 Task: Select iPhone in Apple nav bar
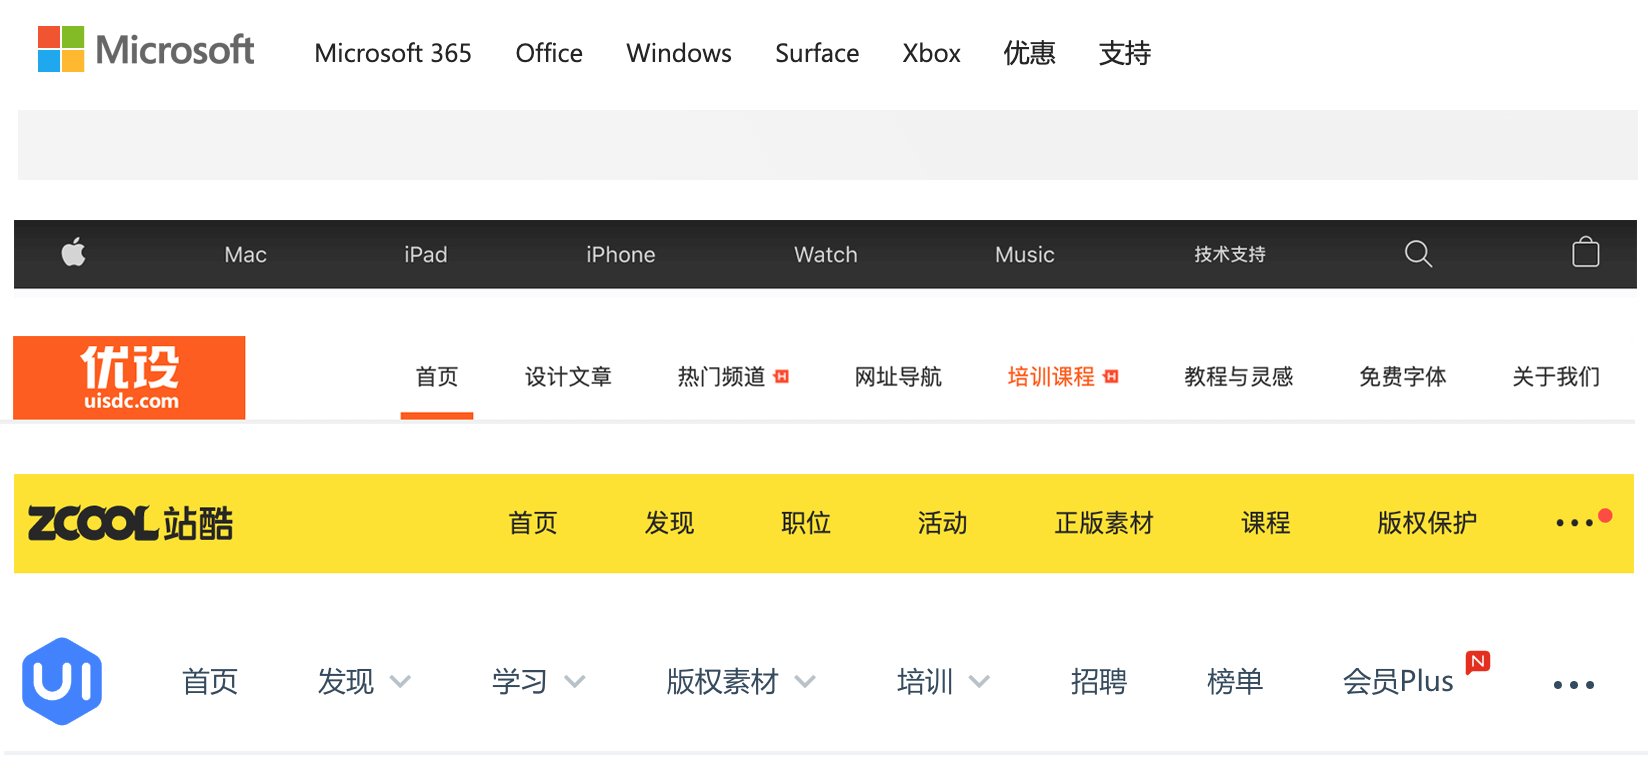click(621, 255)
